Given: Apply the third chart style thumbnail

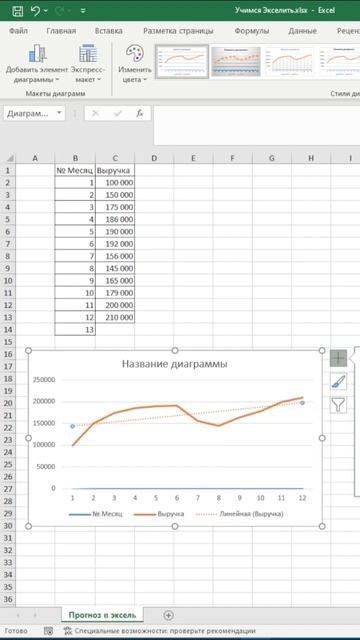Looking at the screenshot, I should 290,61.
